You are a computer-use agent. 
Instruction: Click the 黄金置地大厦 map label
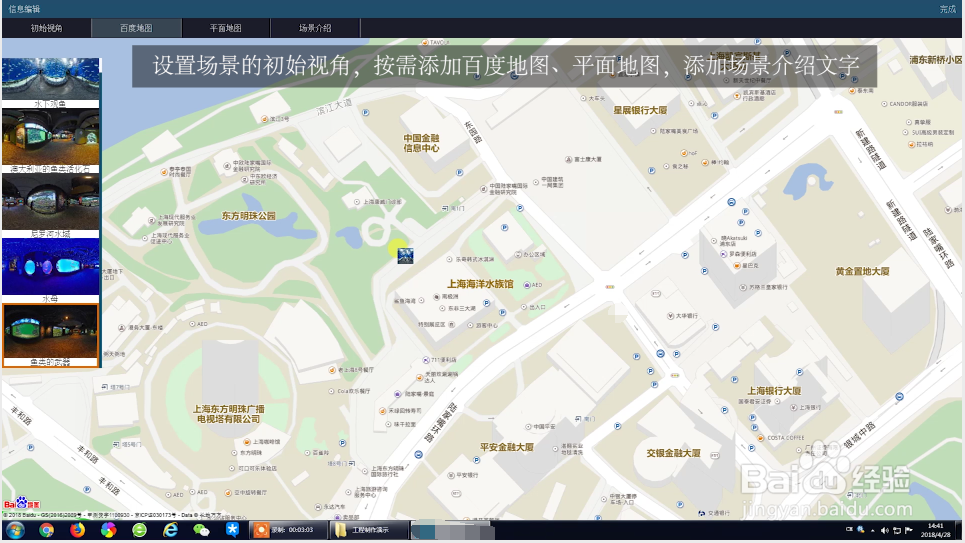(862, 271)
